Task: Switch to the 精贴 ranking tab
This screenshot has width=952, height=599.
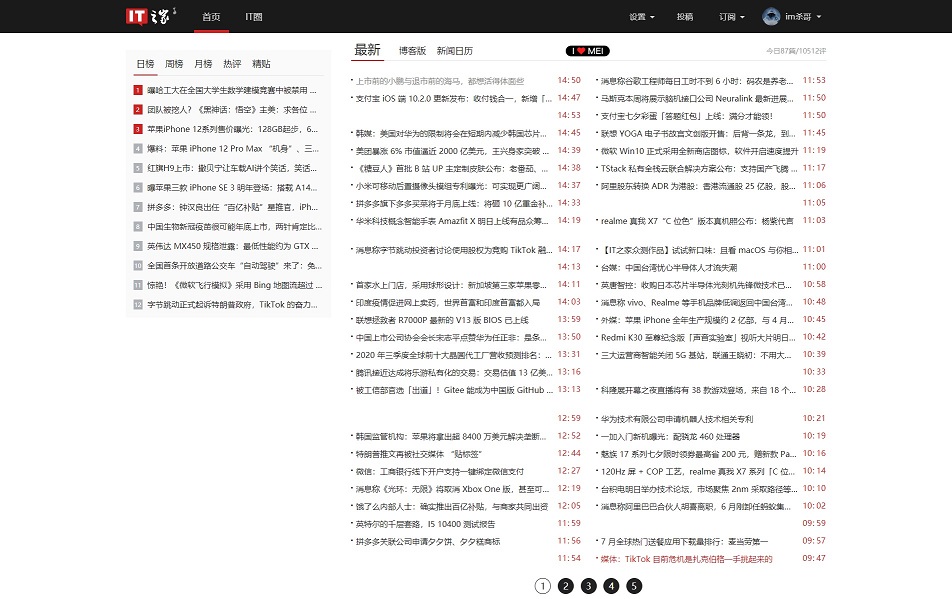Action: coord(261,64)
